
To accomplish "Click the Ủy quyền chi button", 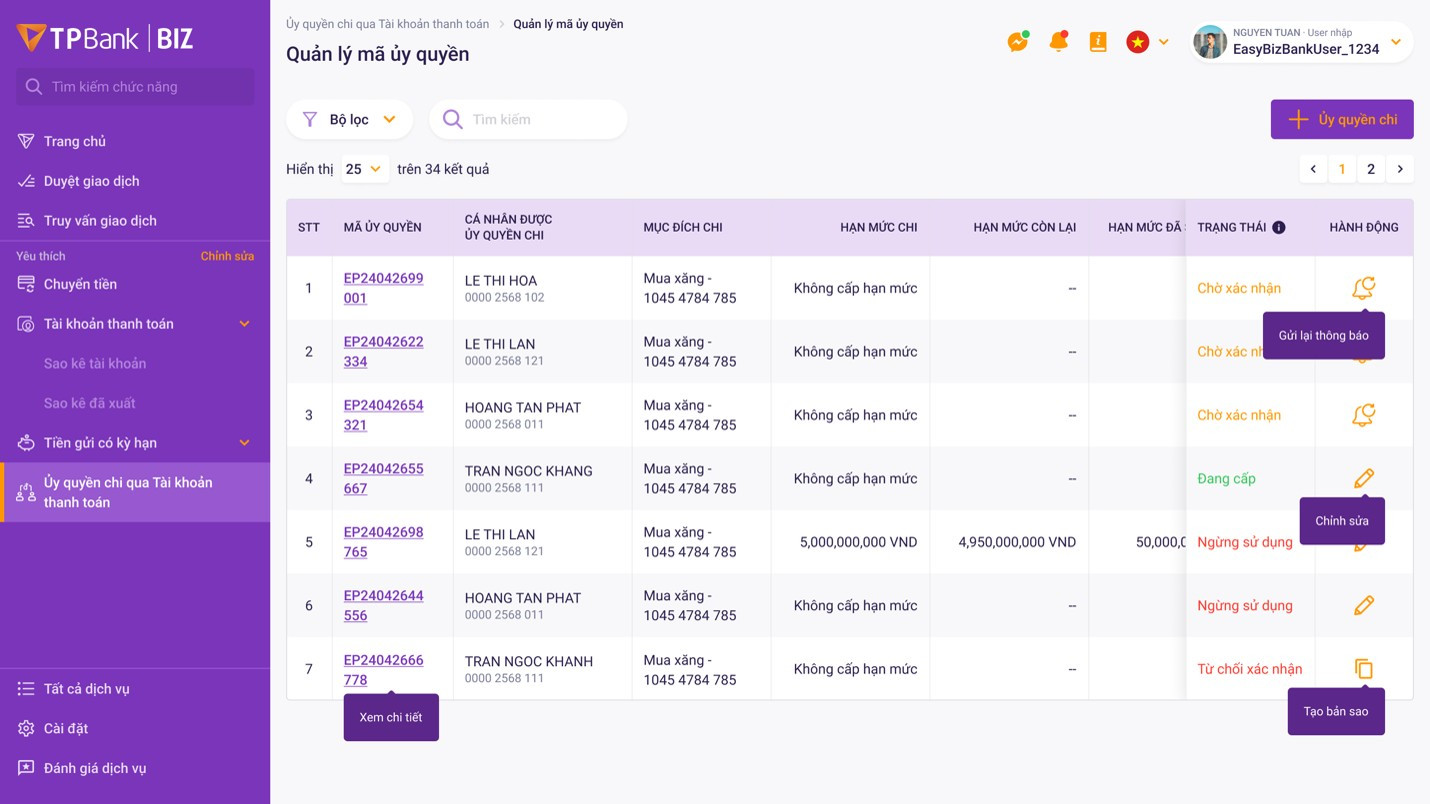I will coord(1342,119).
